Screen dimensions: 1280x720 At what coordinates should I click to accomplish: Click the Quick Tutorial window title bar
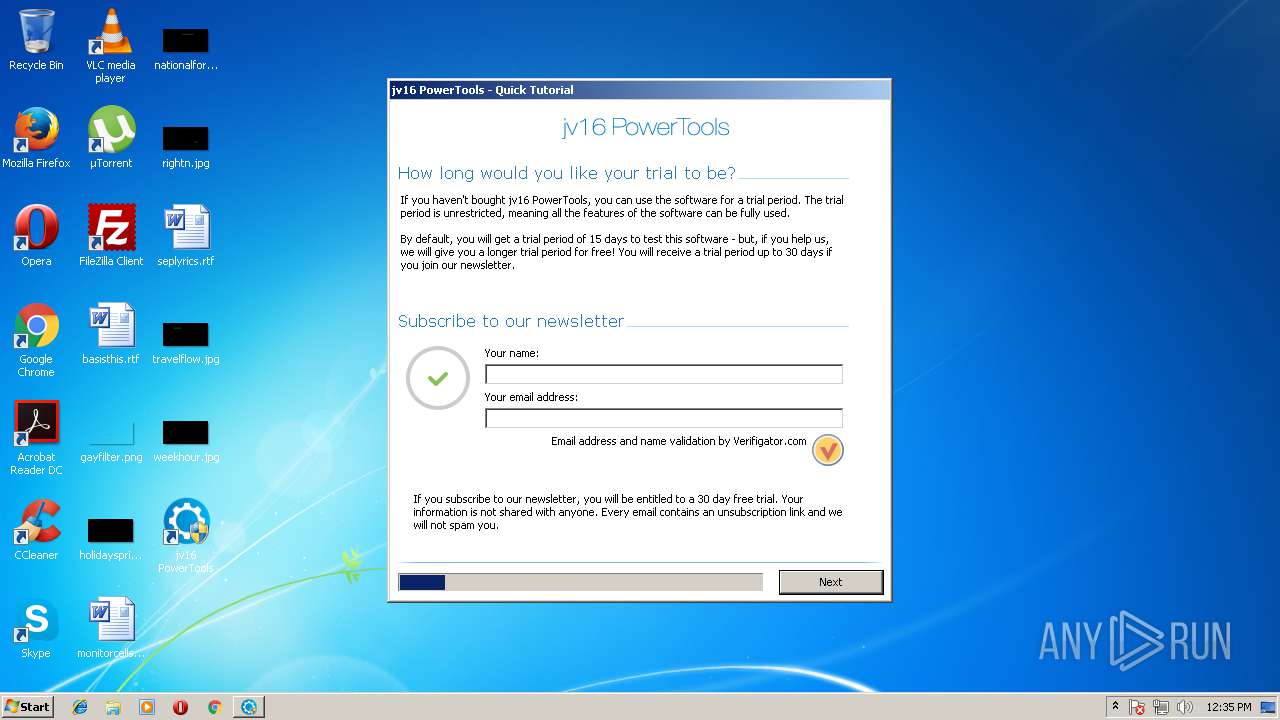[639, 90]
